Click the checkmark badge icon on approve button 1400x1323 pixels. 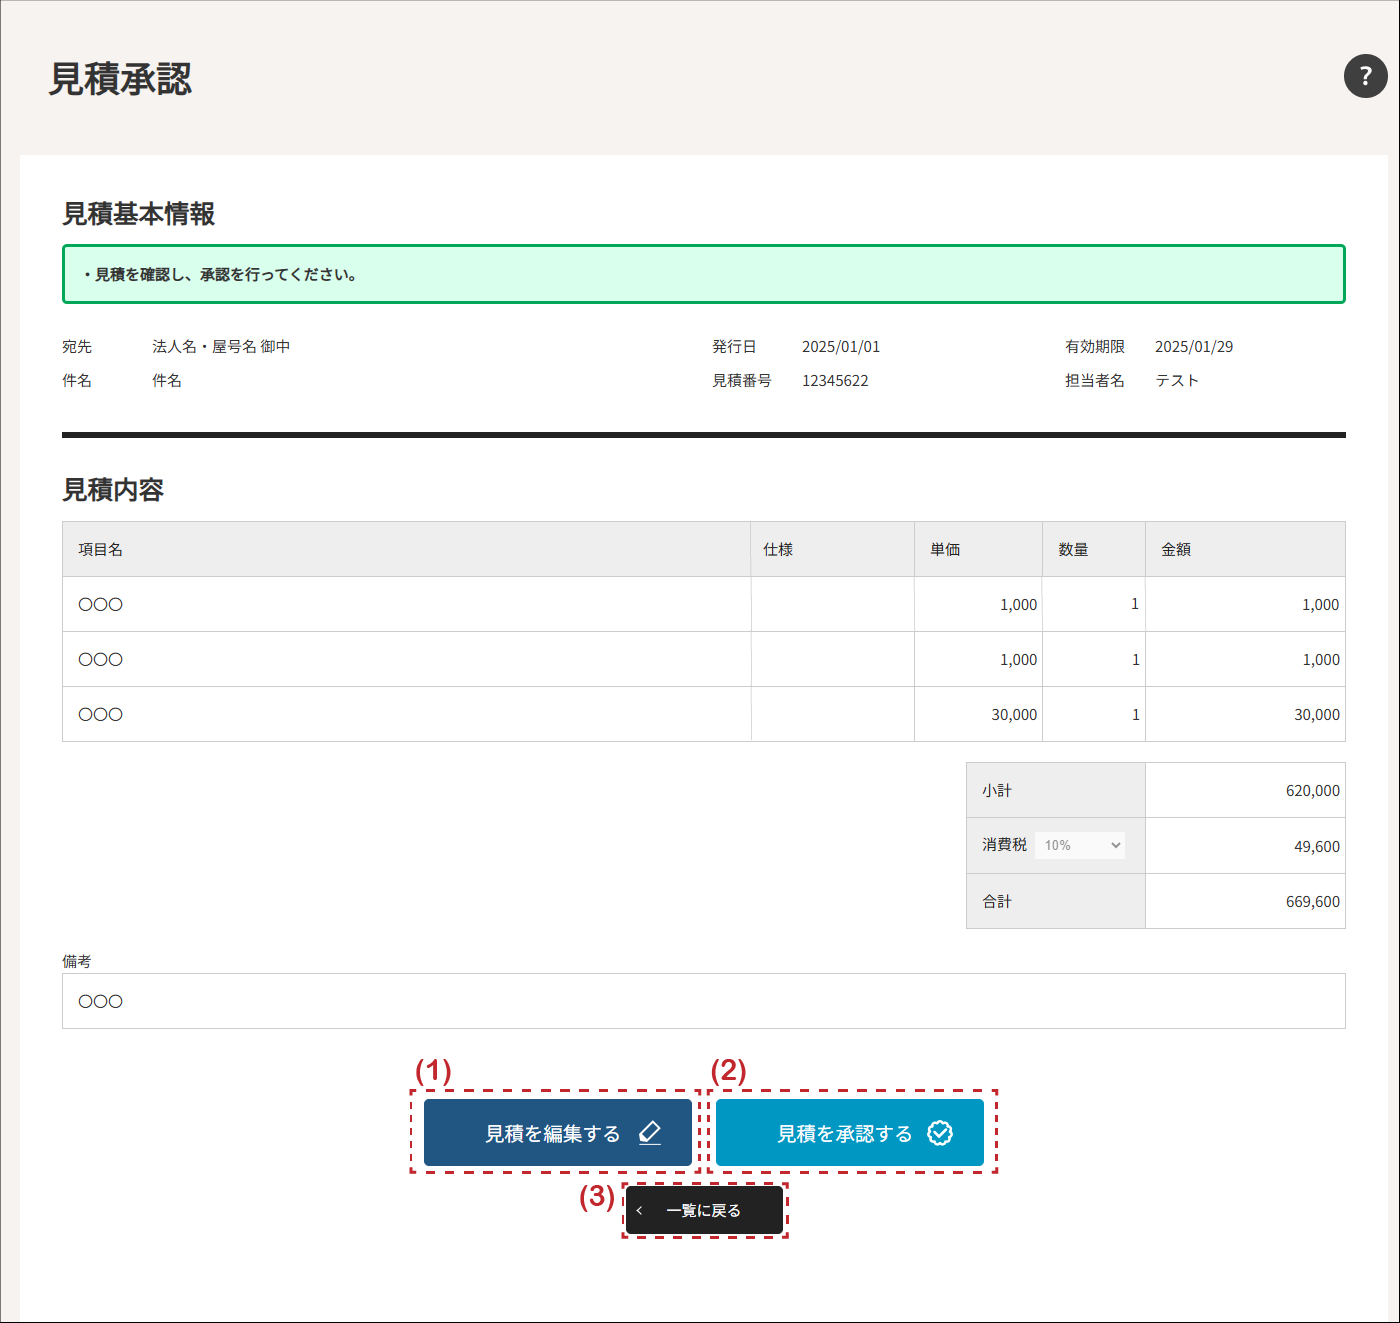(940, 1133)
